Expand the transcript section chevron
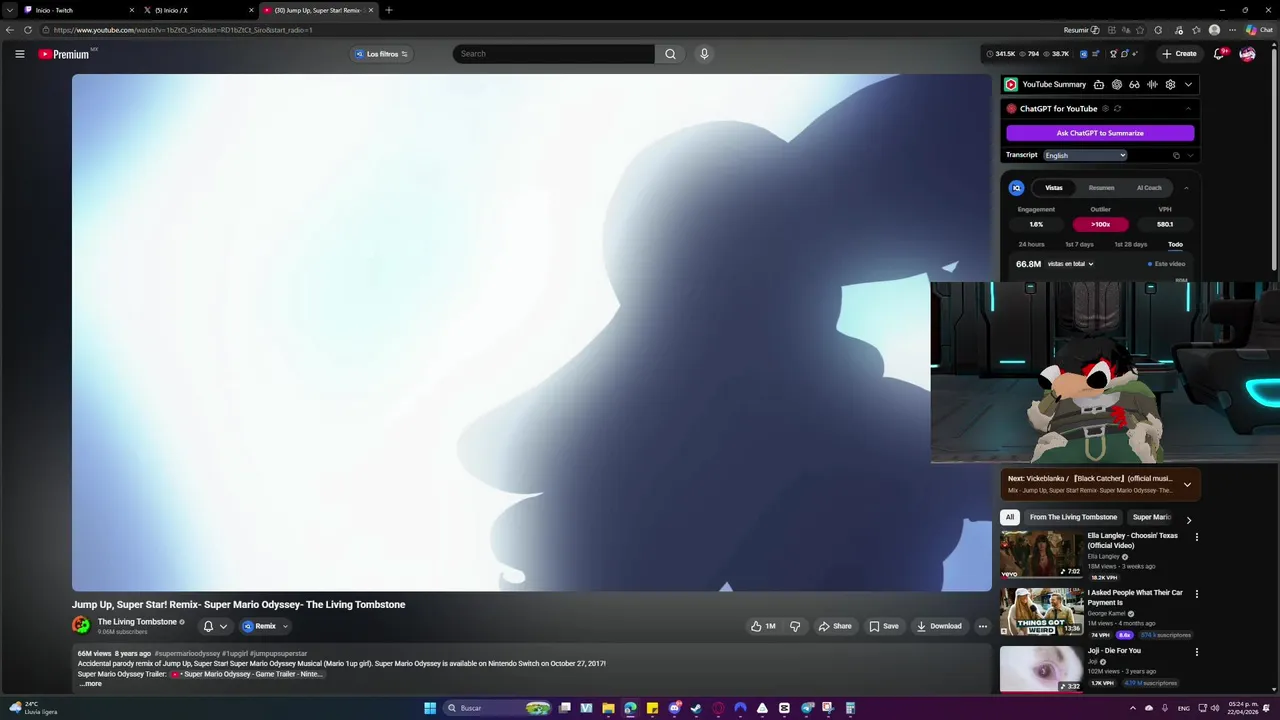The width and height of the screenshot is (1280, 720). (x=1190, y=155)
